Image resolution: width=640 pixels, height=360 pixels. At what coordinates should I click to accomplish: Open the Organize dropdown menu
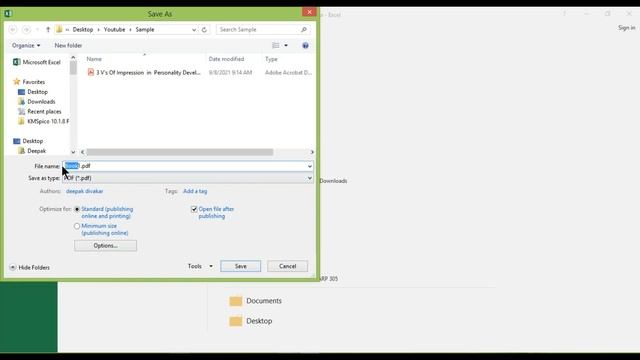click(x=26, y=45)
